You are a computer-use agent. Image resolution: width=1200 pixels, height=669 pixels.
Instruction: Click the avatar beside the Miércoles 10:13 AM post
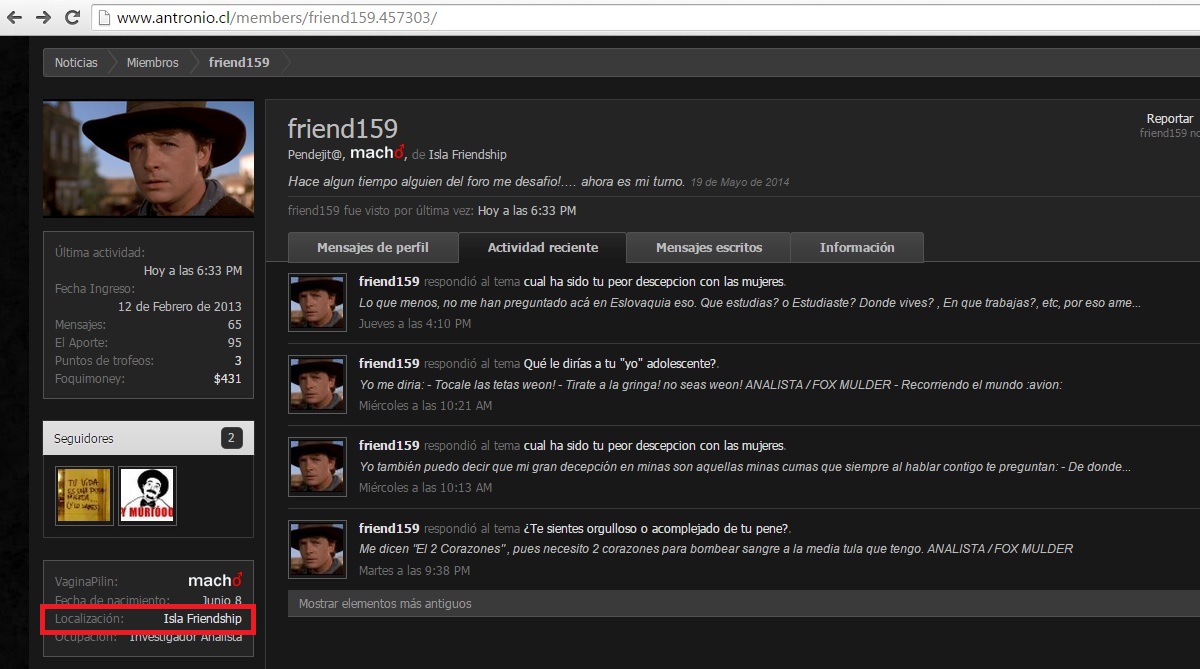(317, 466)
